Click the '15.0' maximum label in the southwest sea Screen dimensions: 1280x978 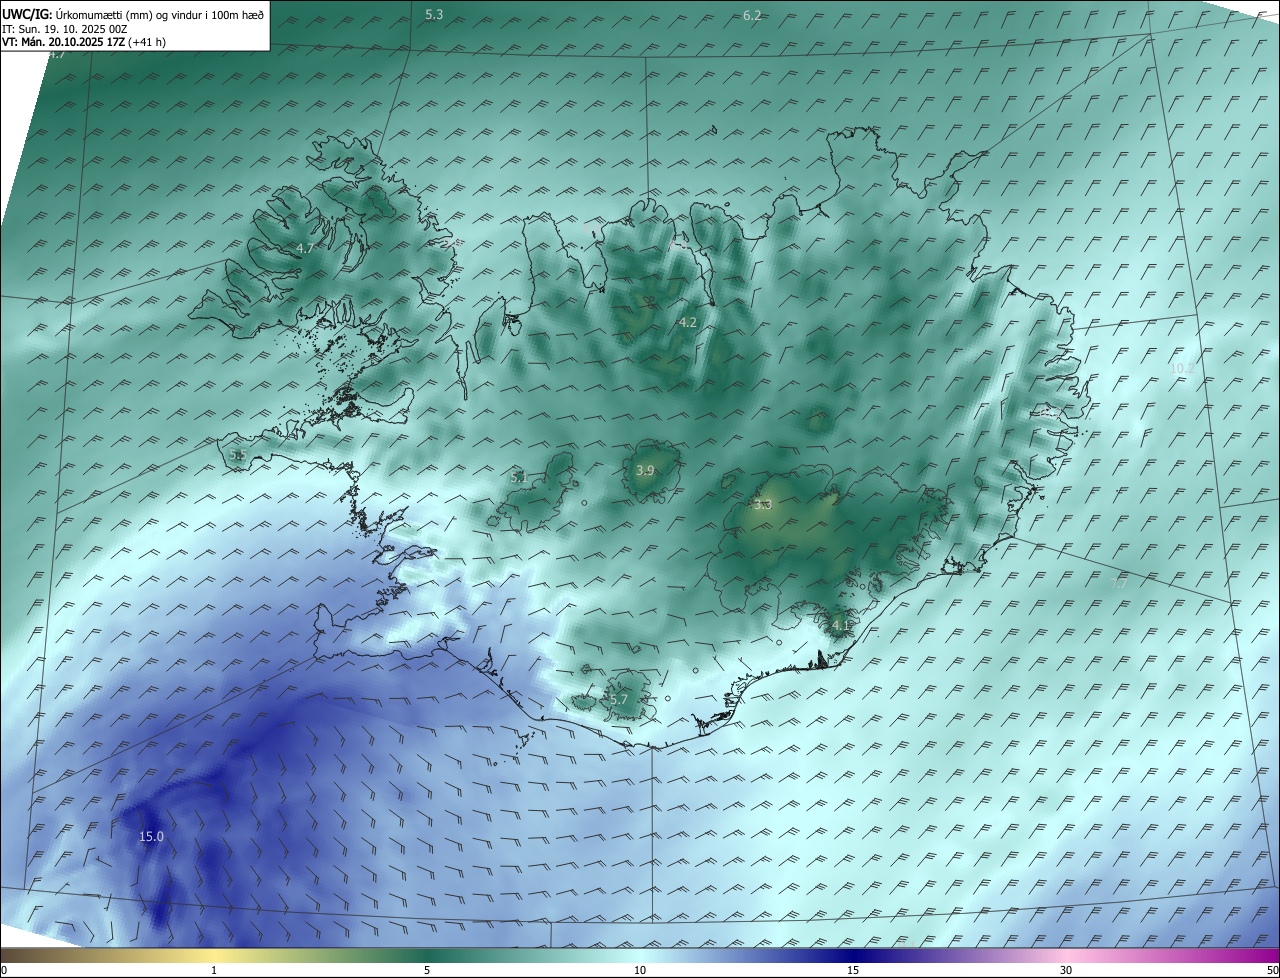click(x=151, y=837)
